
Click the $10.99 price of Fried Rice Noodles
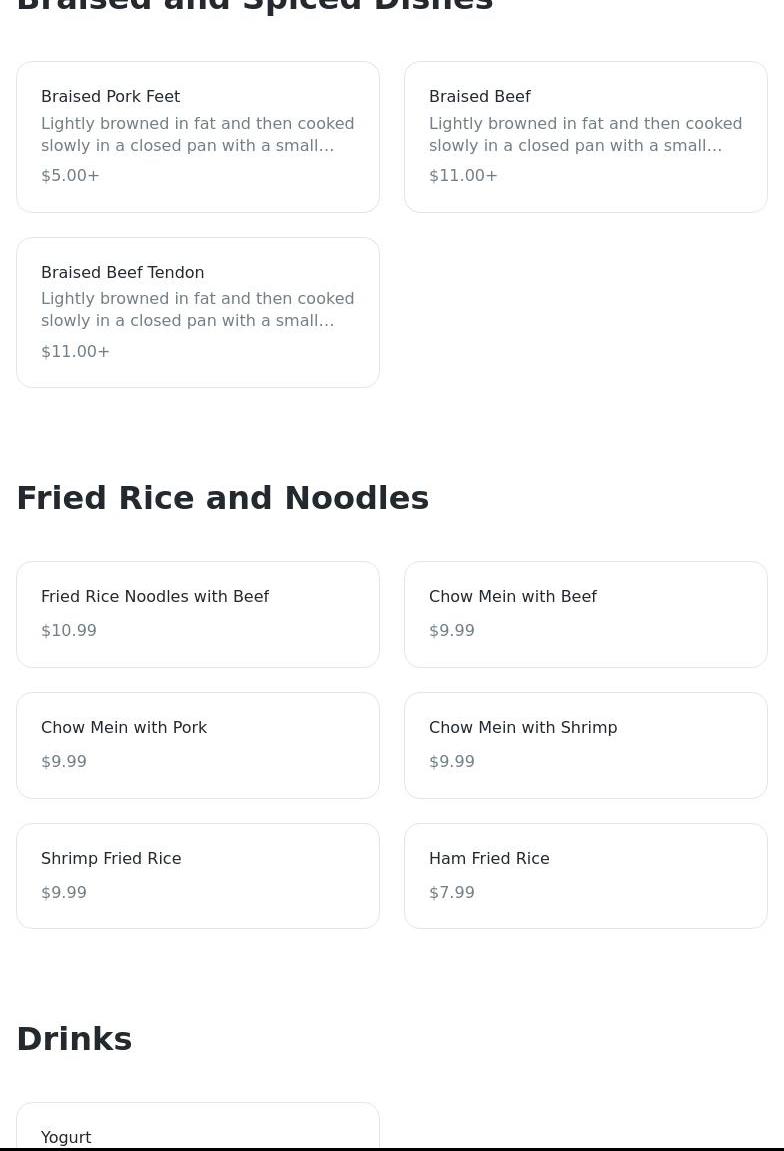coord(69,631)
